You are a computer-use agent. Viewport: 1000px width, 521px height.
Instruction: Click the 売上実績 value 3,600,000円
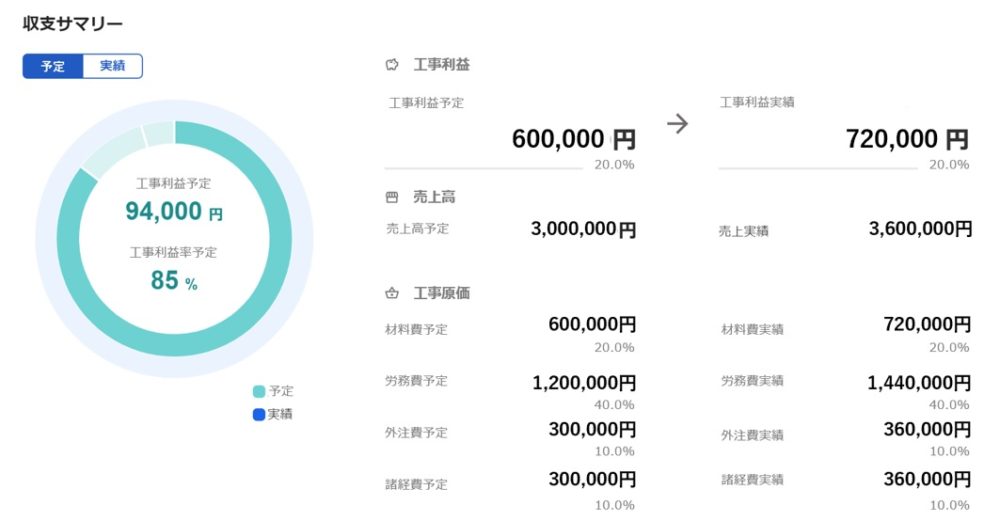920,230
